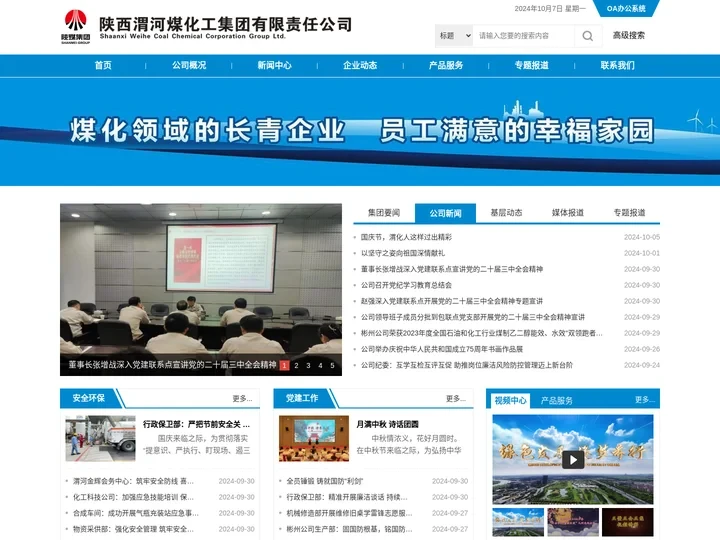Click the date text 2024年10月7日 星期一
The width and height of the screenshot is (720, 540).
[x=550, y=9]
